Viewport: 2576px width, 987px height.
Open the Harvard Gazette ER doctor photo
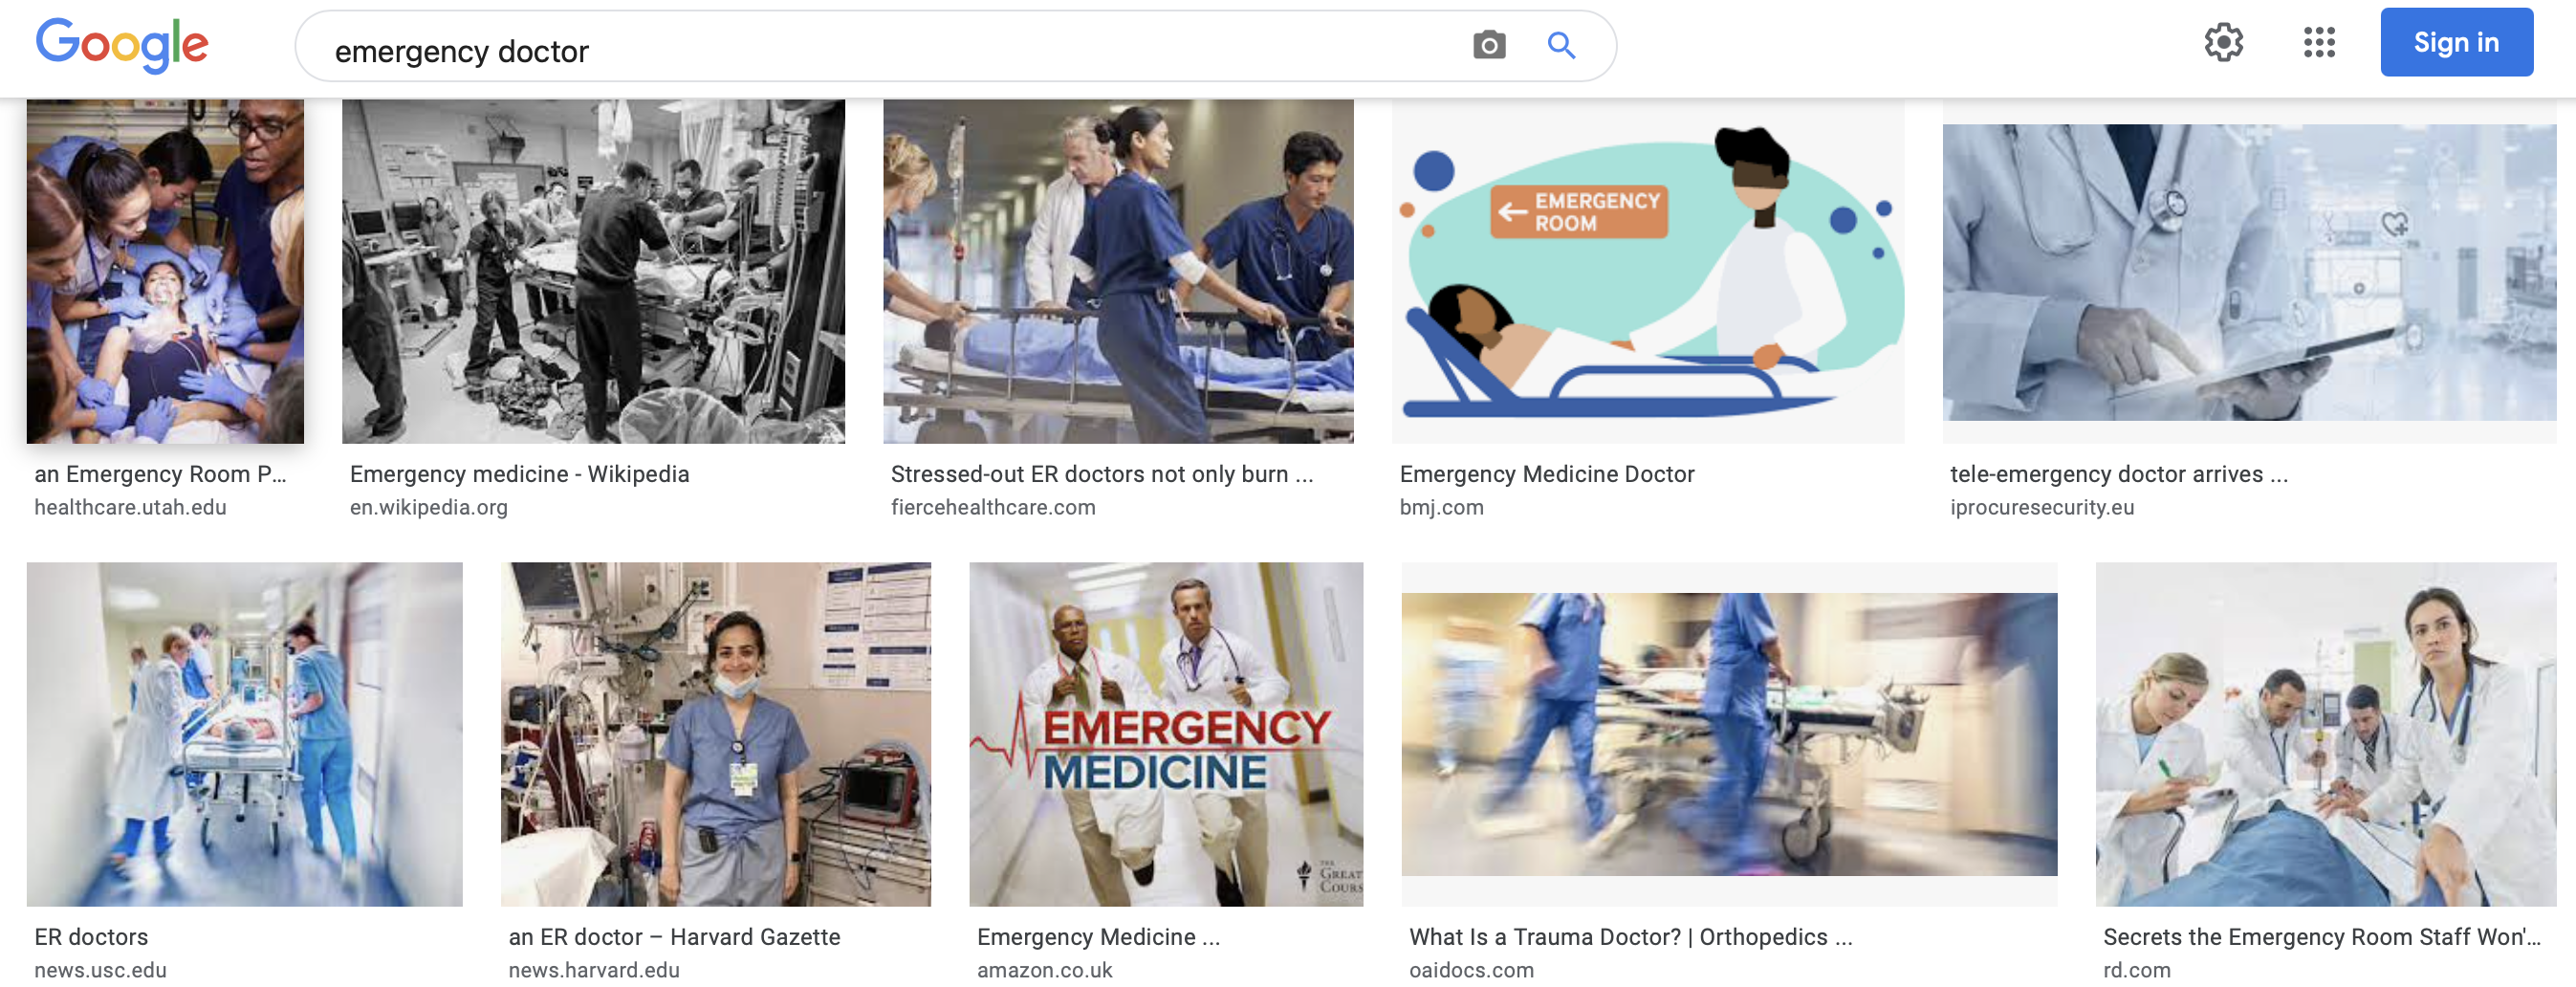pos(715,734)
